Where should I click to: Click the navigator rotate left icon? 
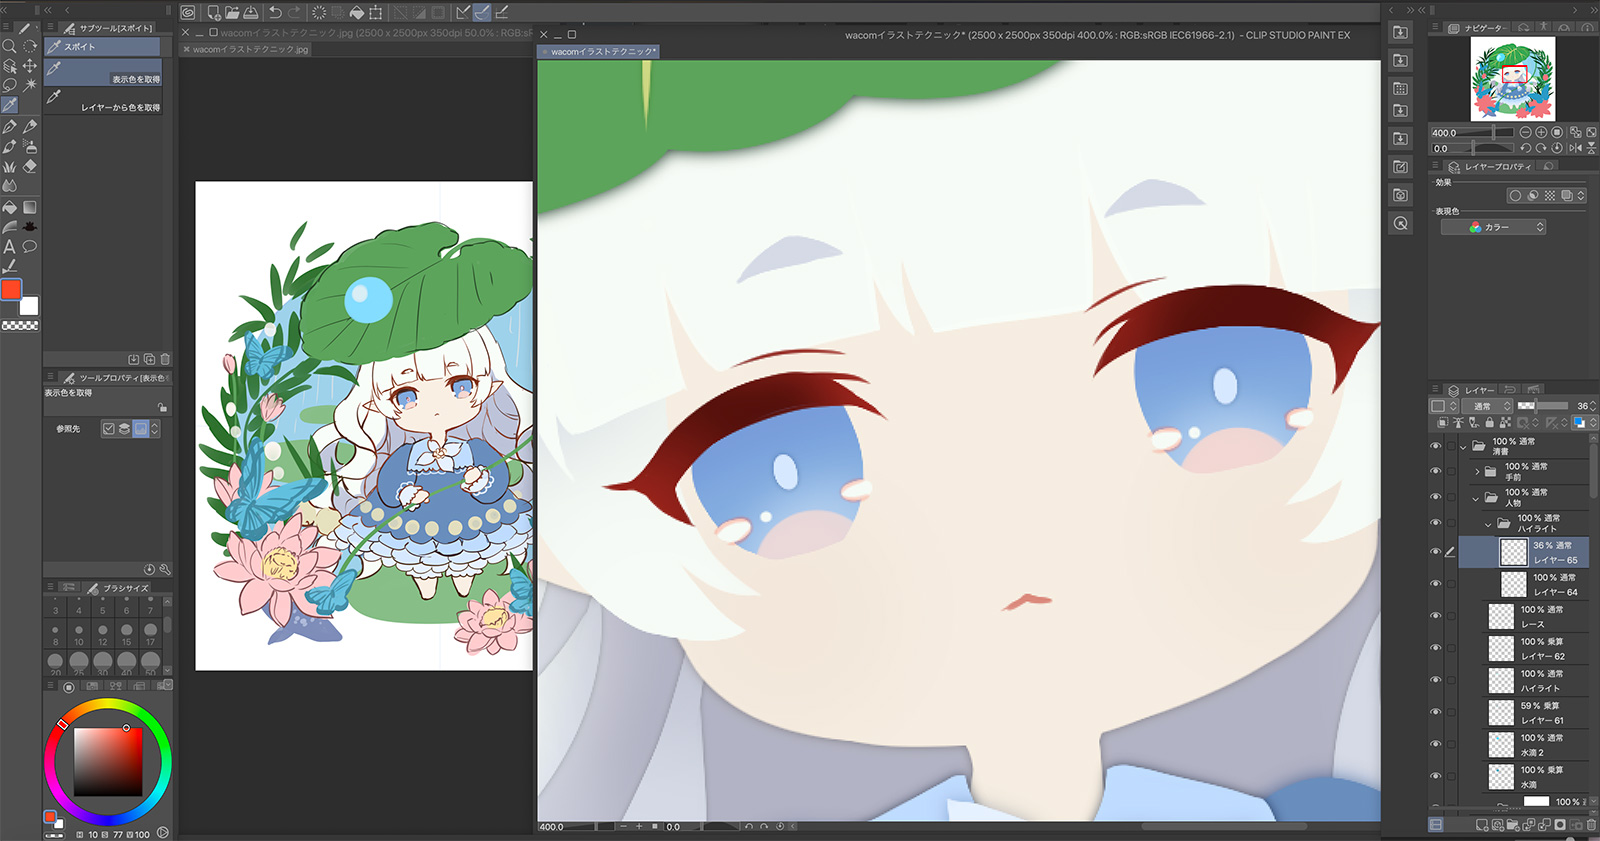coord(1525,148)
